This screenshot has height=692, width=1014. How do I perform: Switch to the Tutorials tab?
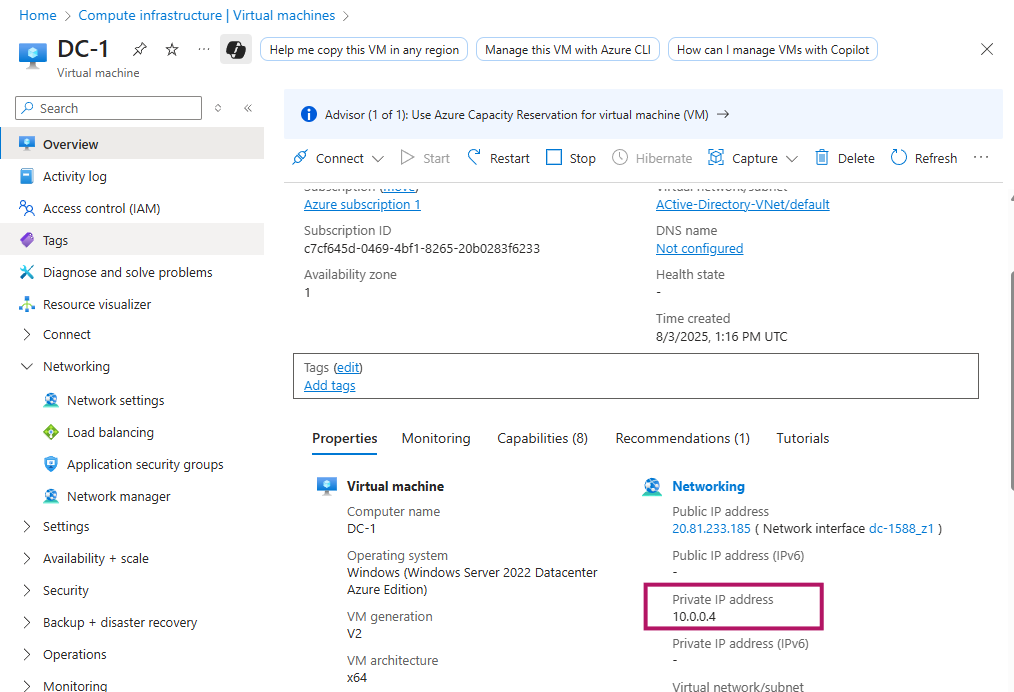[803, 438]
